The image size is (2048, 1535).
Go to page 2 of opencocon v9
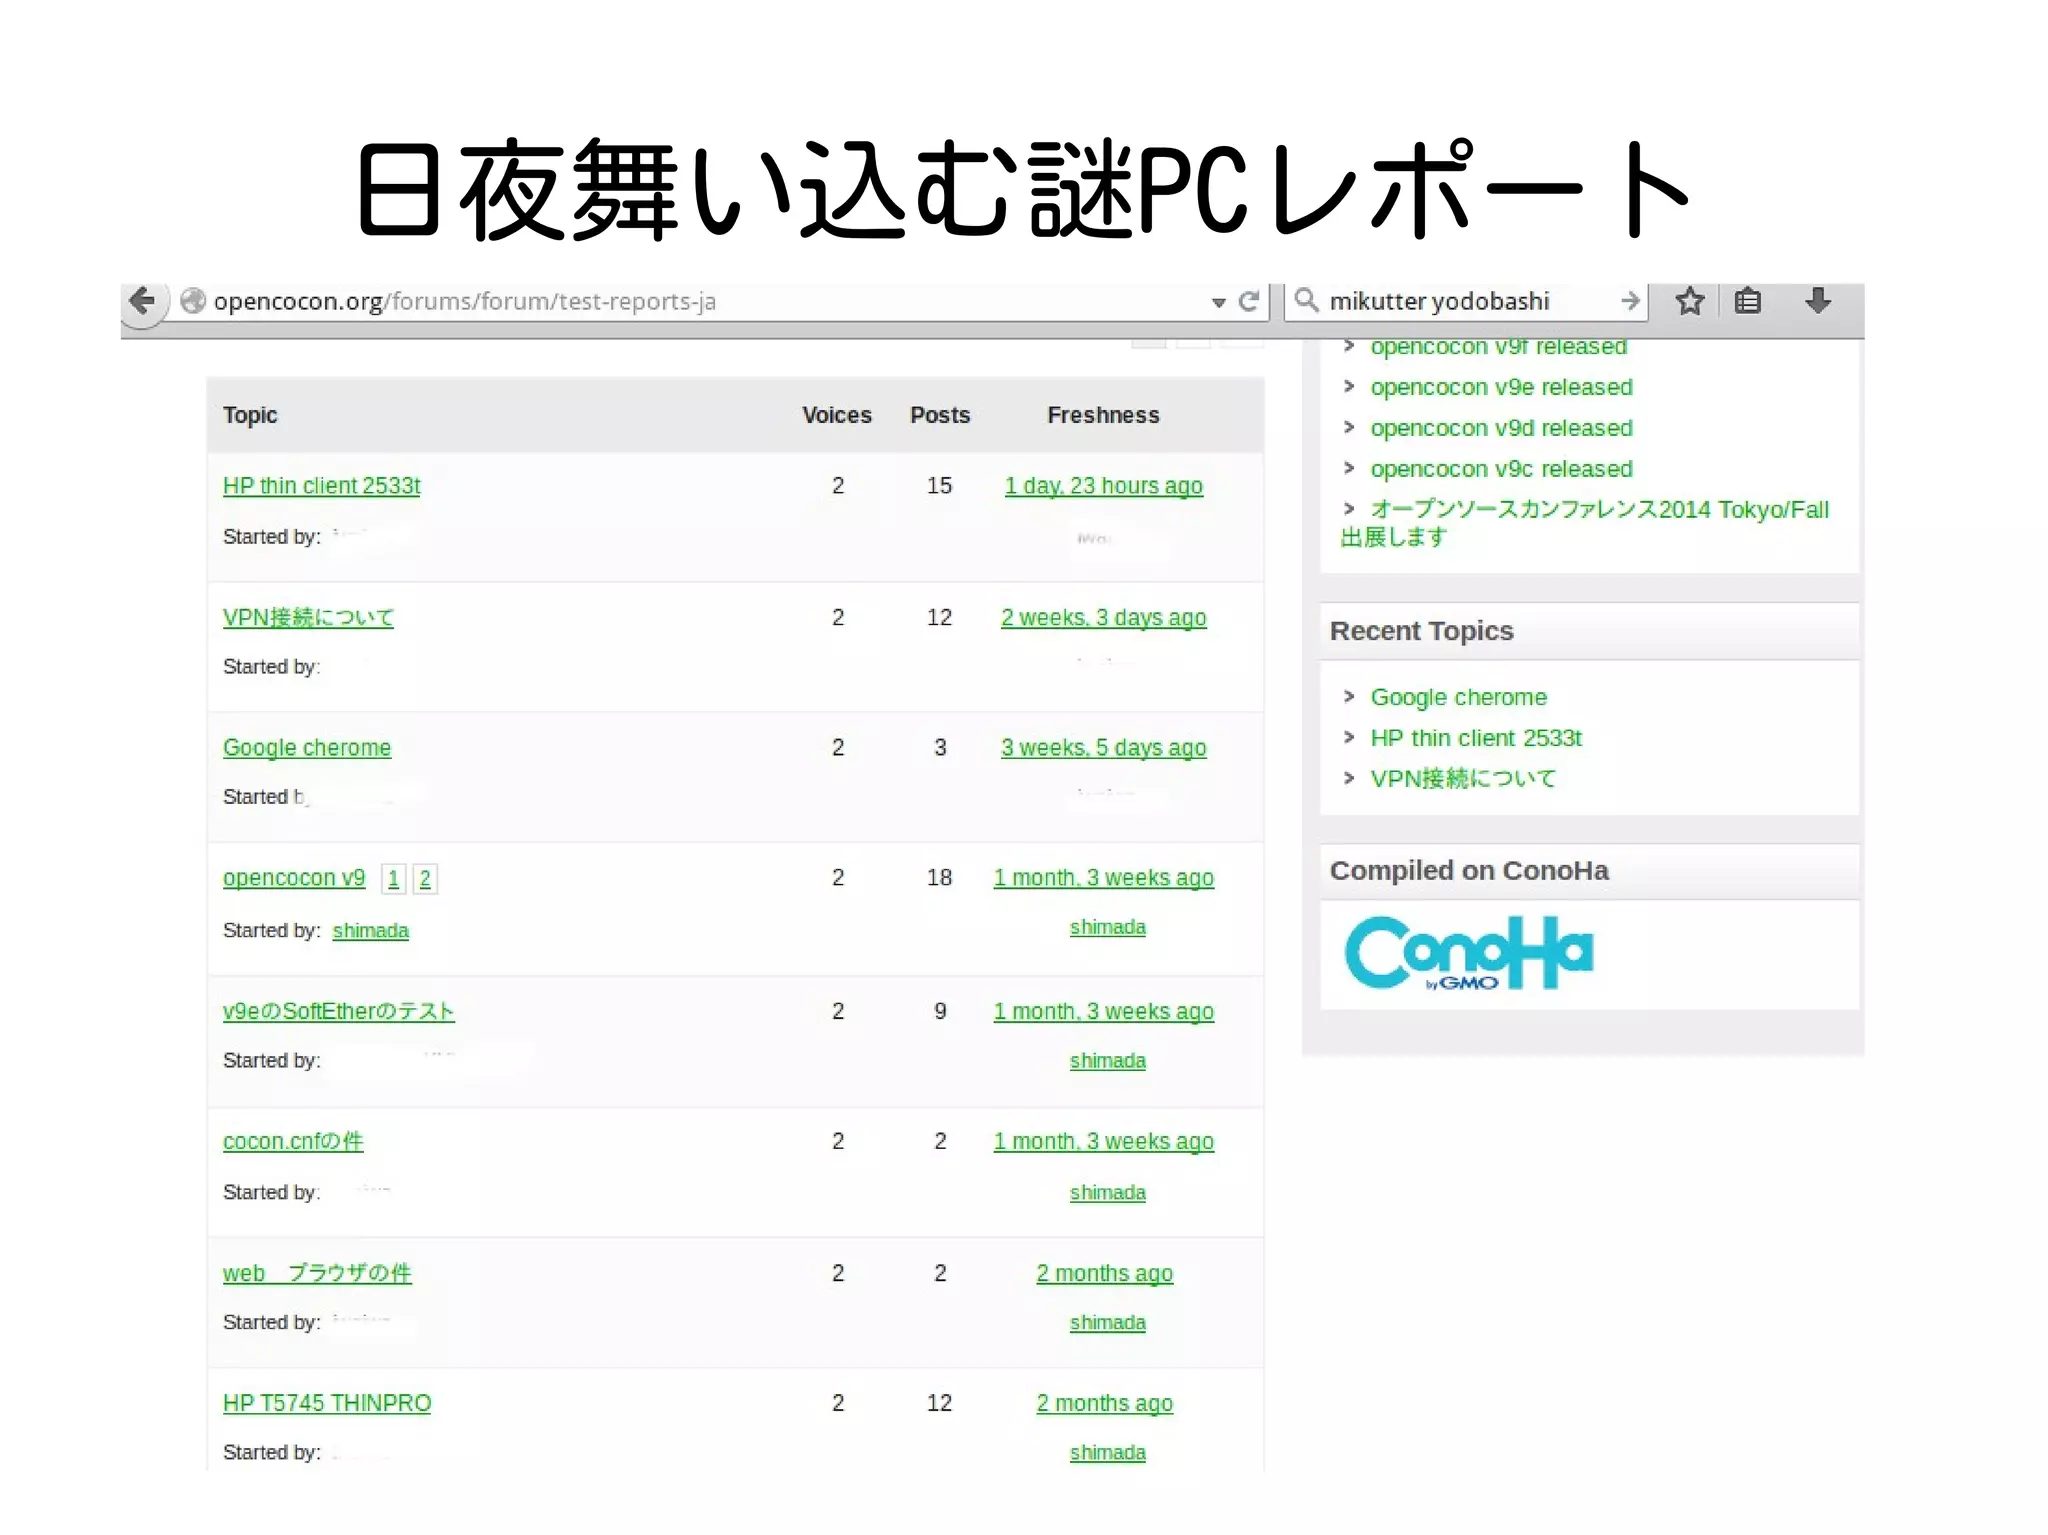point(425,879)
